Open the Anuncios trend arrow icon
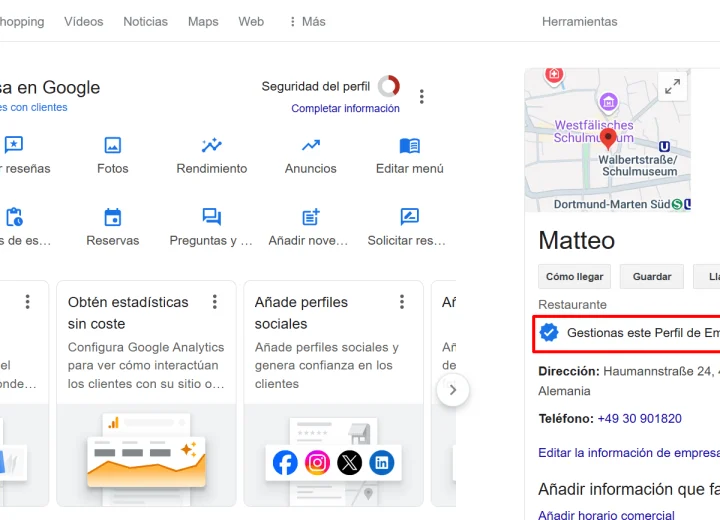The height and width of the screenshot is (520, 720). [x=311, y=145]
